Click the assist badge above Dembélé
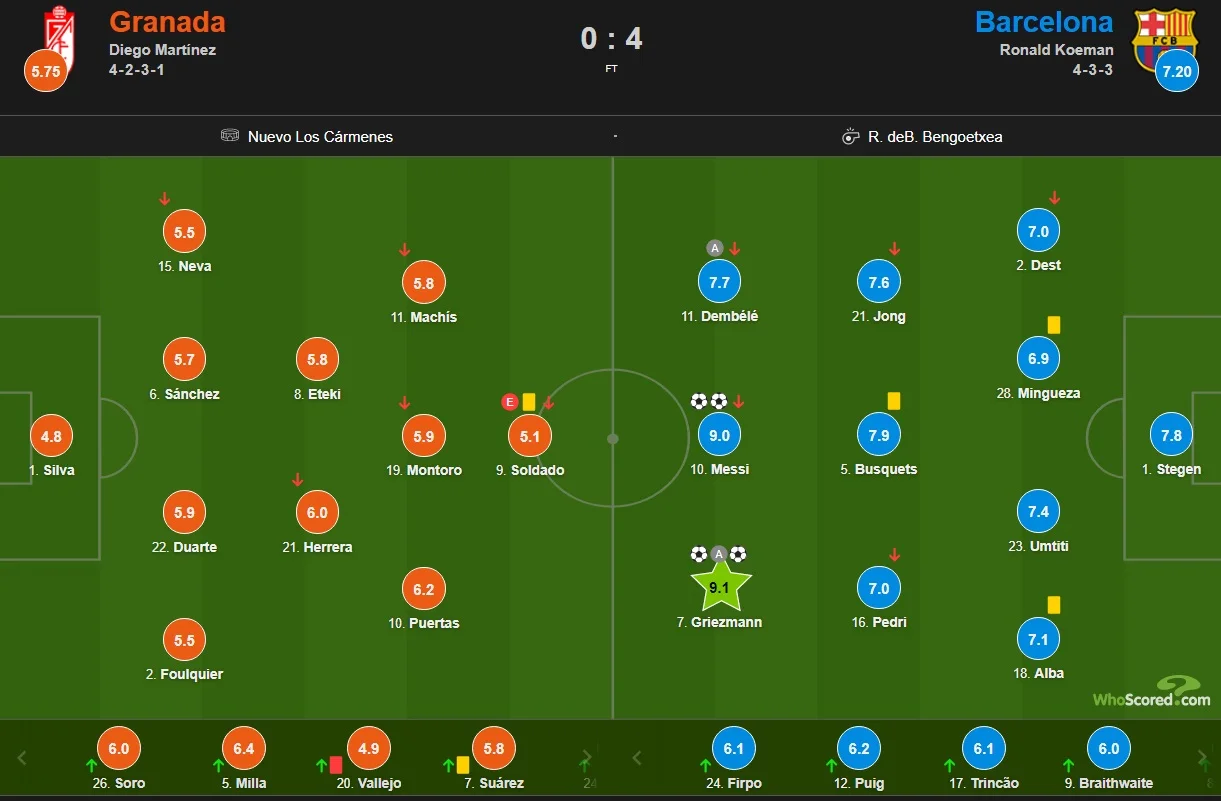 pos(714,248)
